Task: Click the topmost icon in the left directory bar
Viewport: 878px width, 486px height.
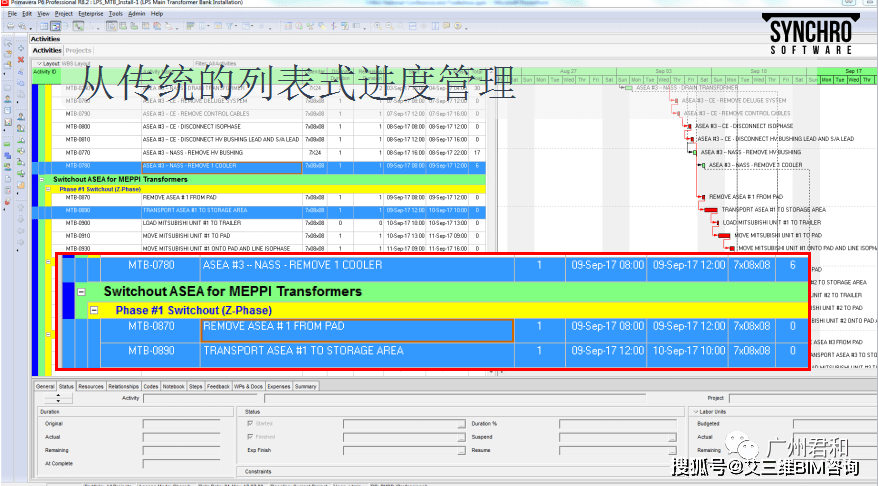Action: pyautogui.click(x=8, y=44)
